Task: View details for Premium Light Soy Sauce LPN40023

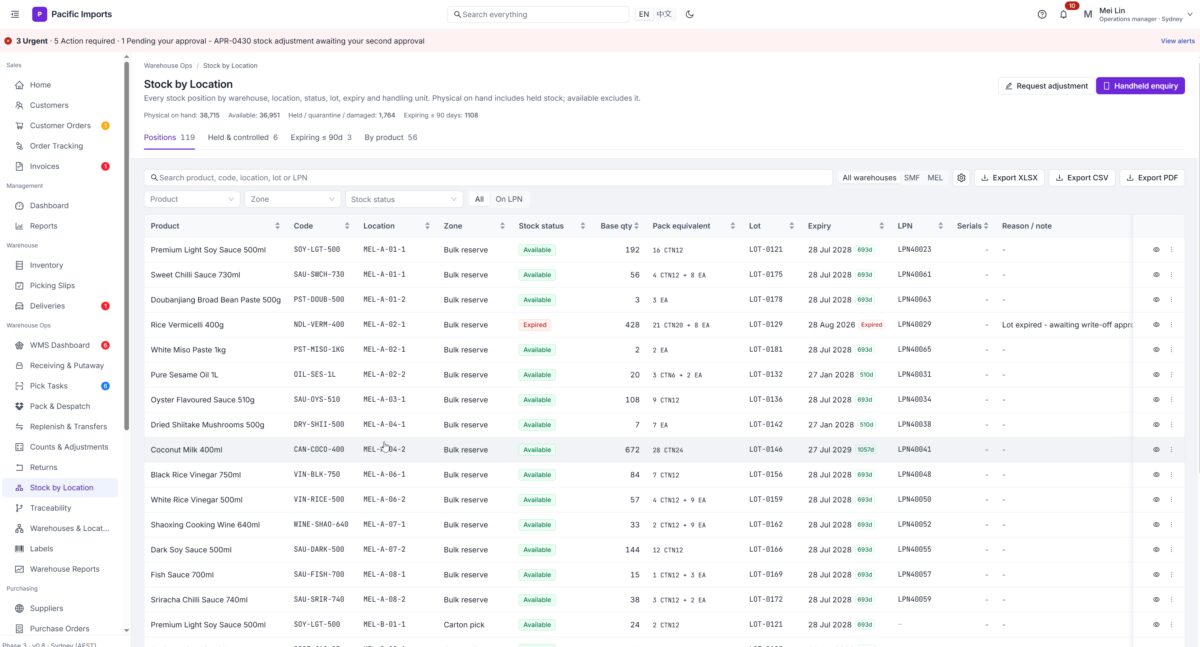Action: pos(1156,250)
